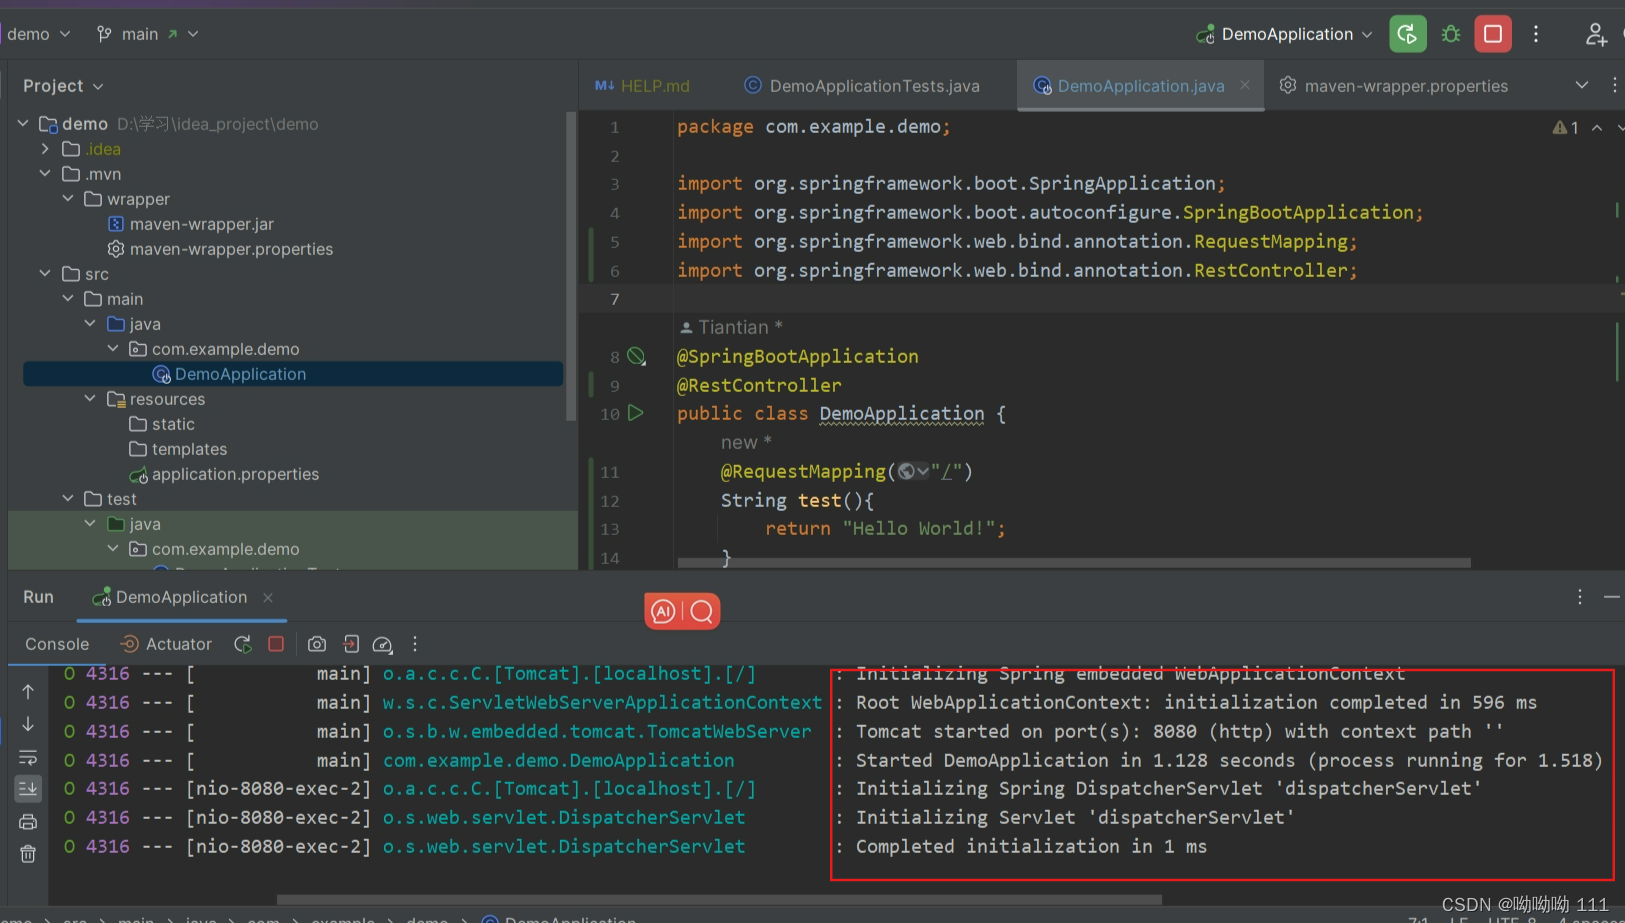The height and width of the screenshot is (923, 1625).
Task: Toggle soft-wrap in the console
Action: coord(28,757)
